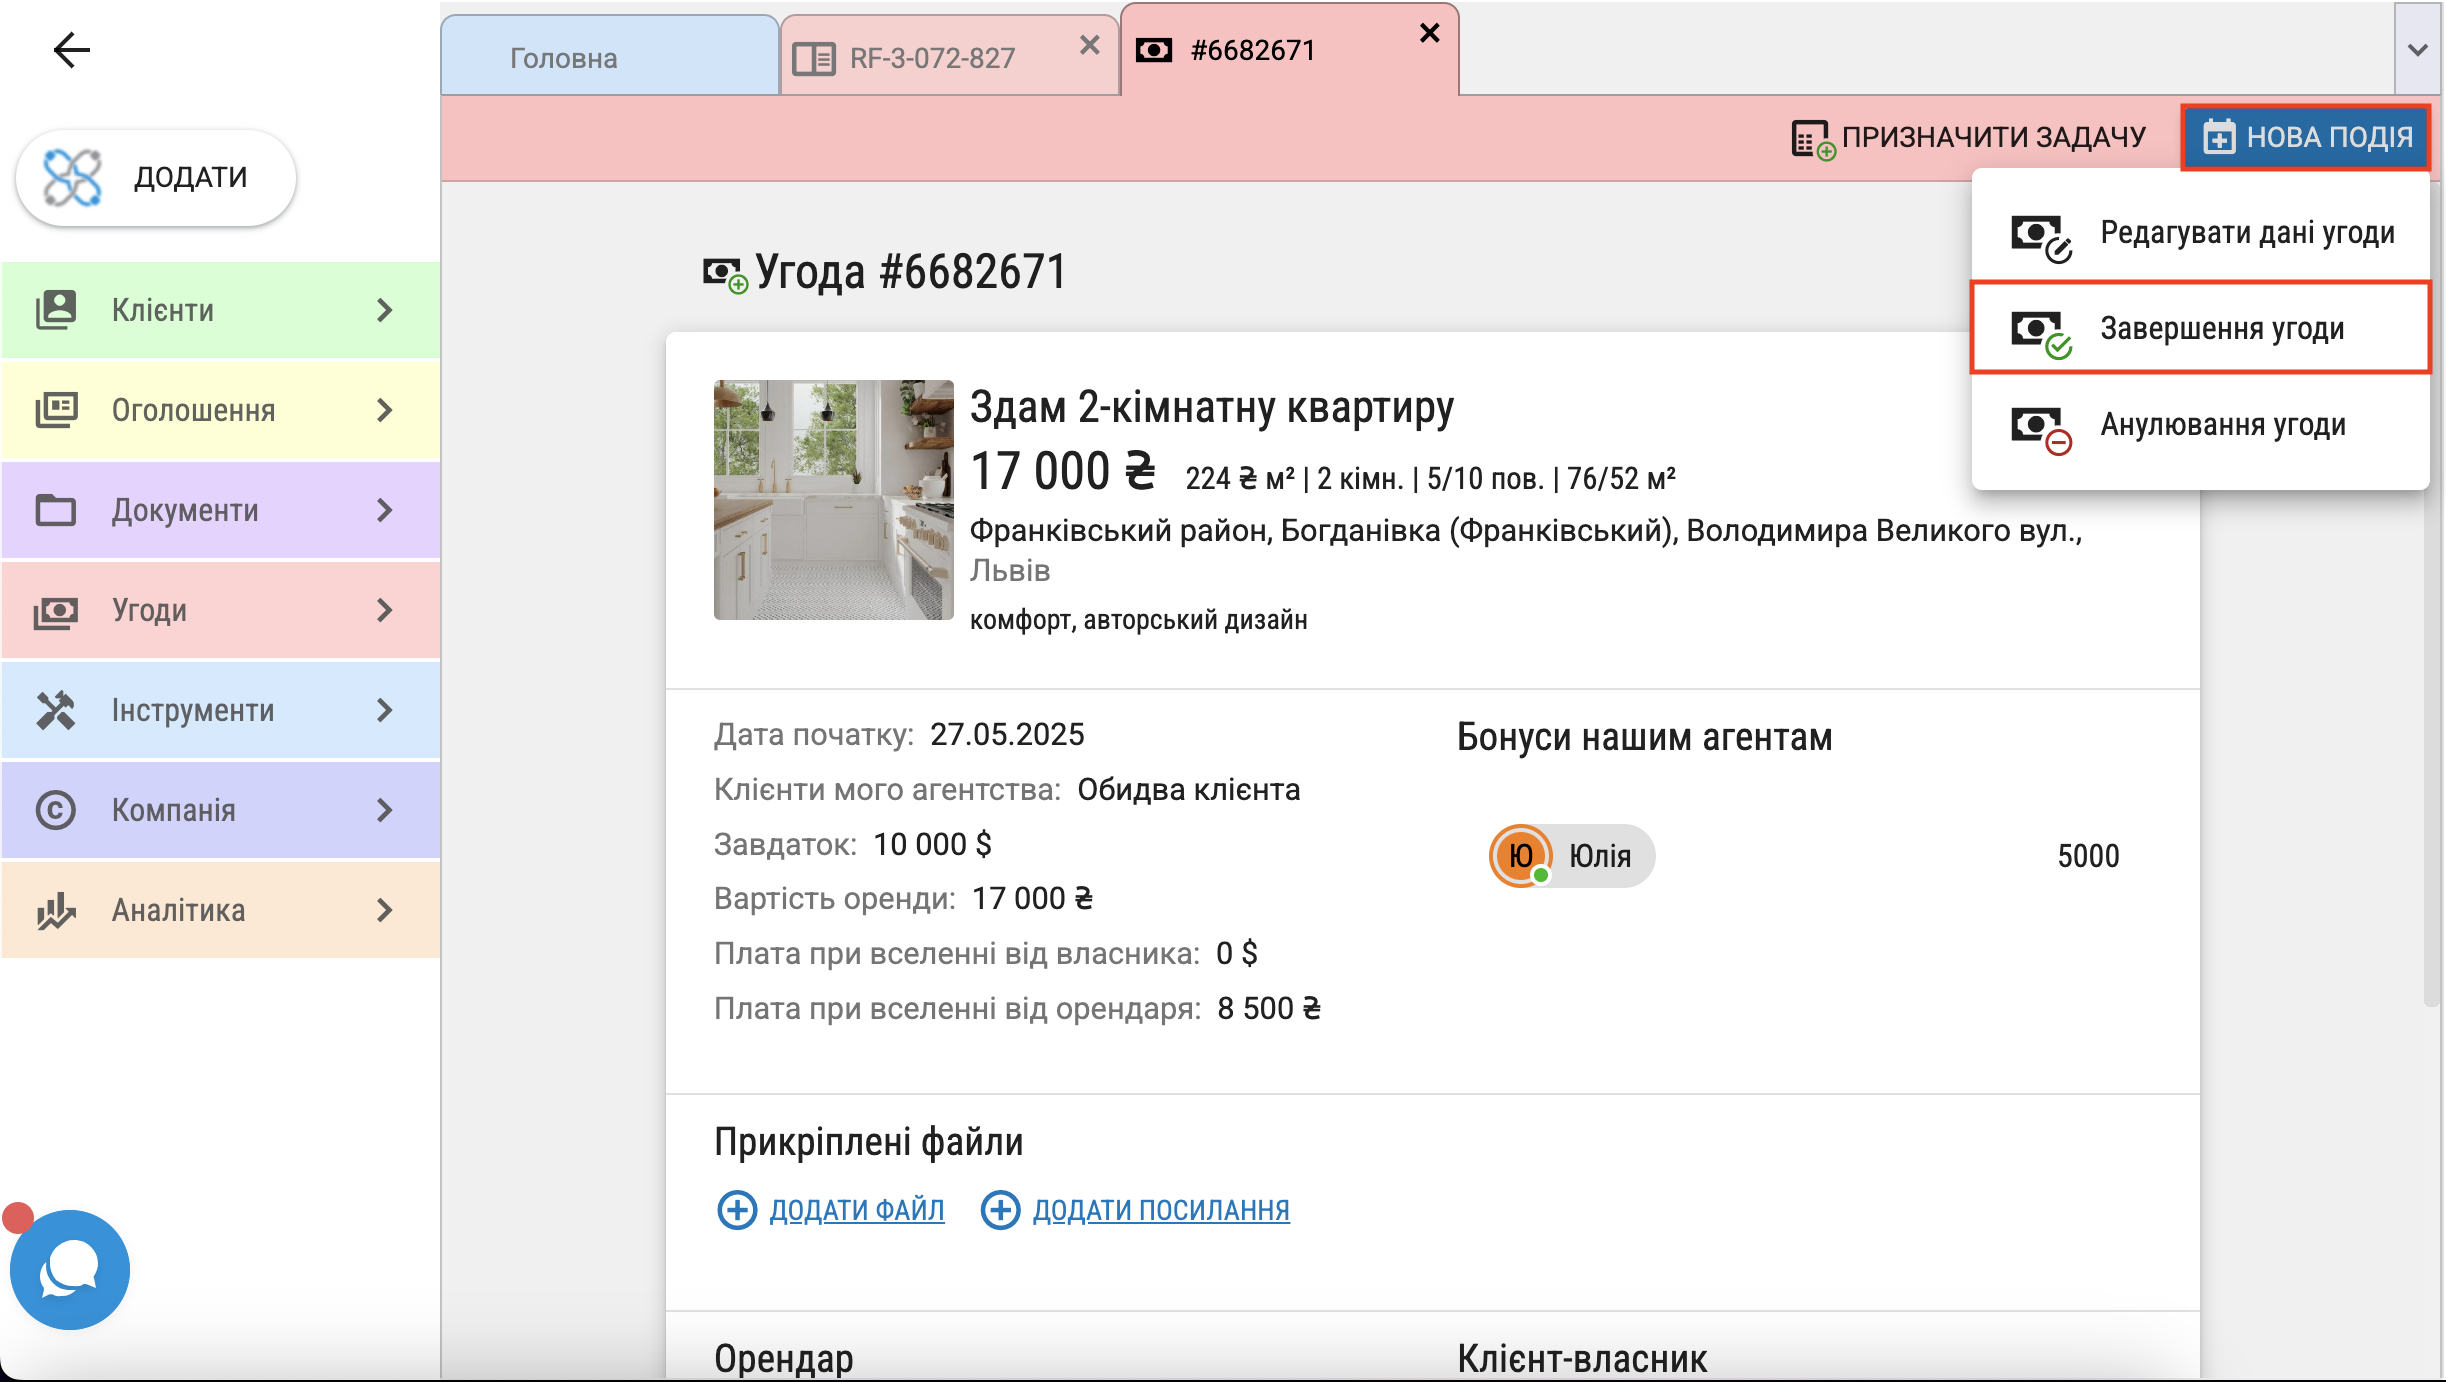Click ПРИЗНАЧИТИ ЗАДАЧУ button

pos(1968,137)
